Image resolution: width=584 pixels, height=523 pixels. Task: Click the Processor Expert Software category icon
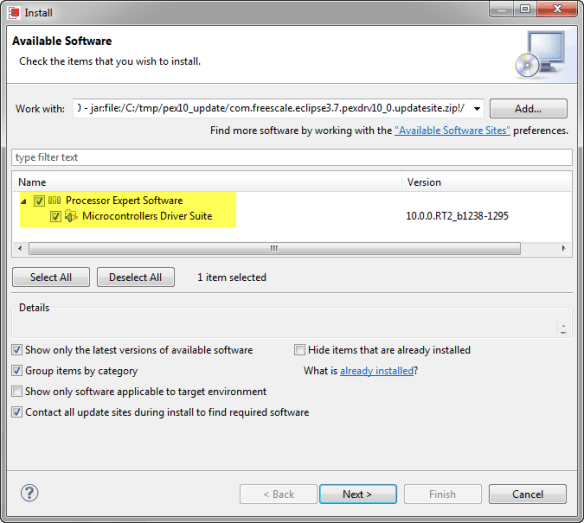[x=54, y=200]
